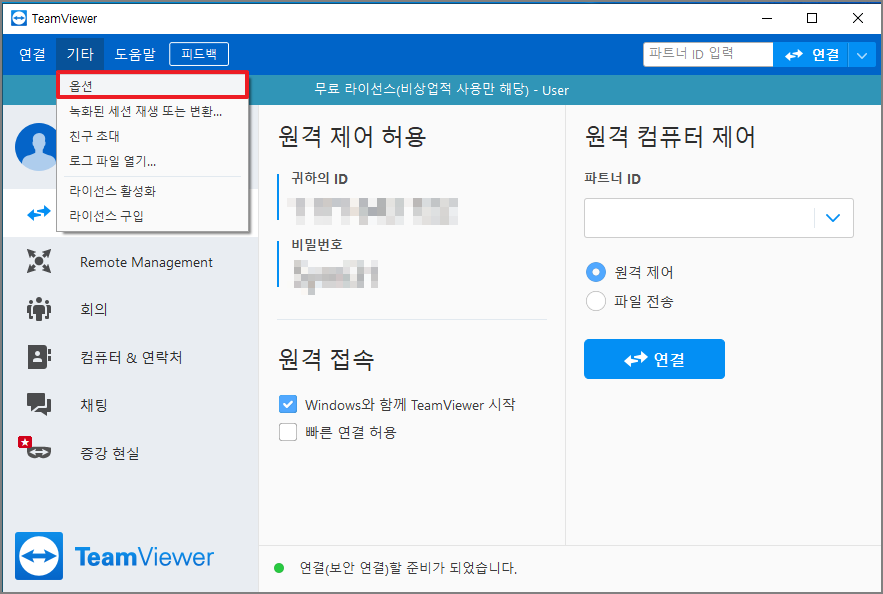Click the Remote Management label
Image resolution: width=883 pixels, height=594 pixels.
pos(146,262)
